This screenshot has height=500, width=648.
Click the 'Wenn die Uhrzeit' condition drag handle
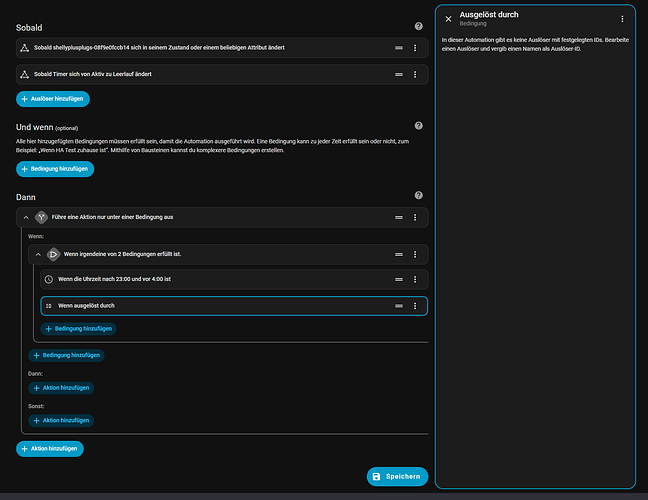[x=399, y=280]
